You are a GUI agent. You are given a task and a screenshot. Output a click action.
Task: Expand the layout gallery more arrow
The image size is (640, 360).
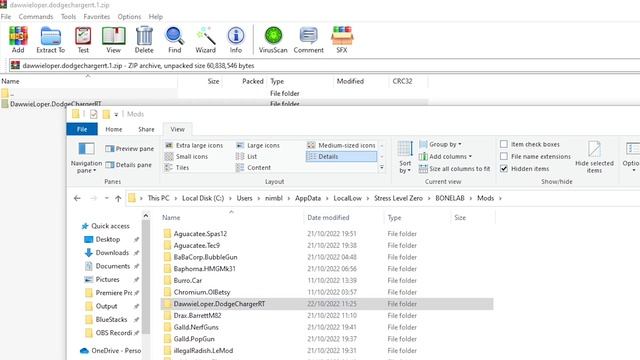382,167
